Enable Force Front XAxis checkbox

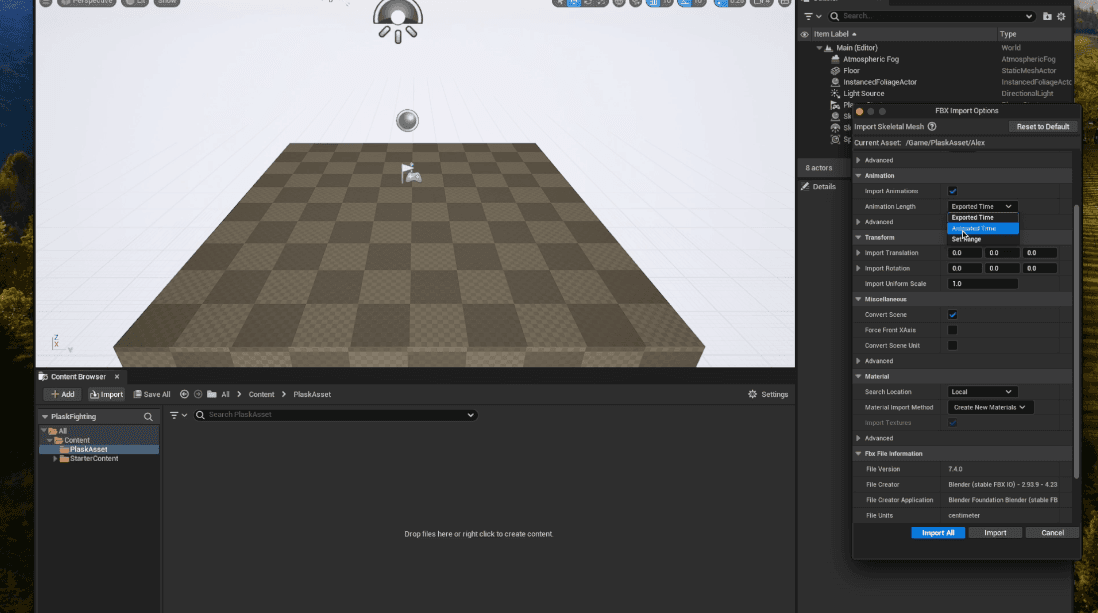[952, 330]
